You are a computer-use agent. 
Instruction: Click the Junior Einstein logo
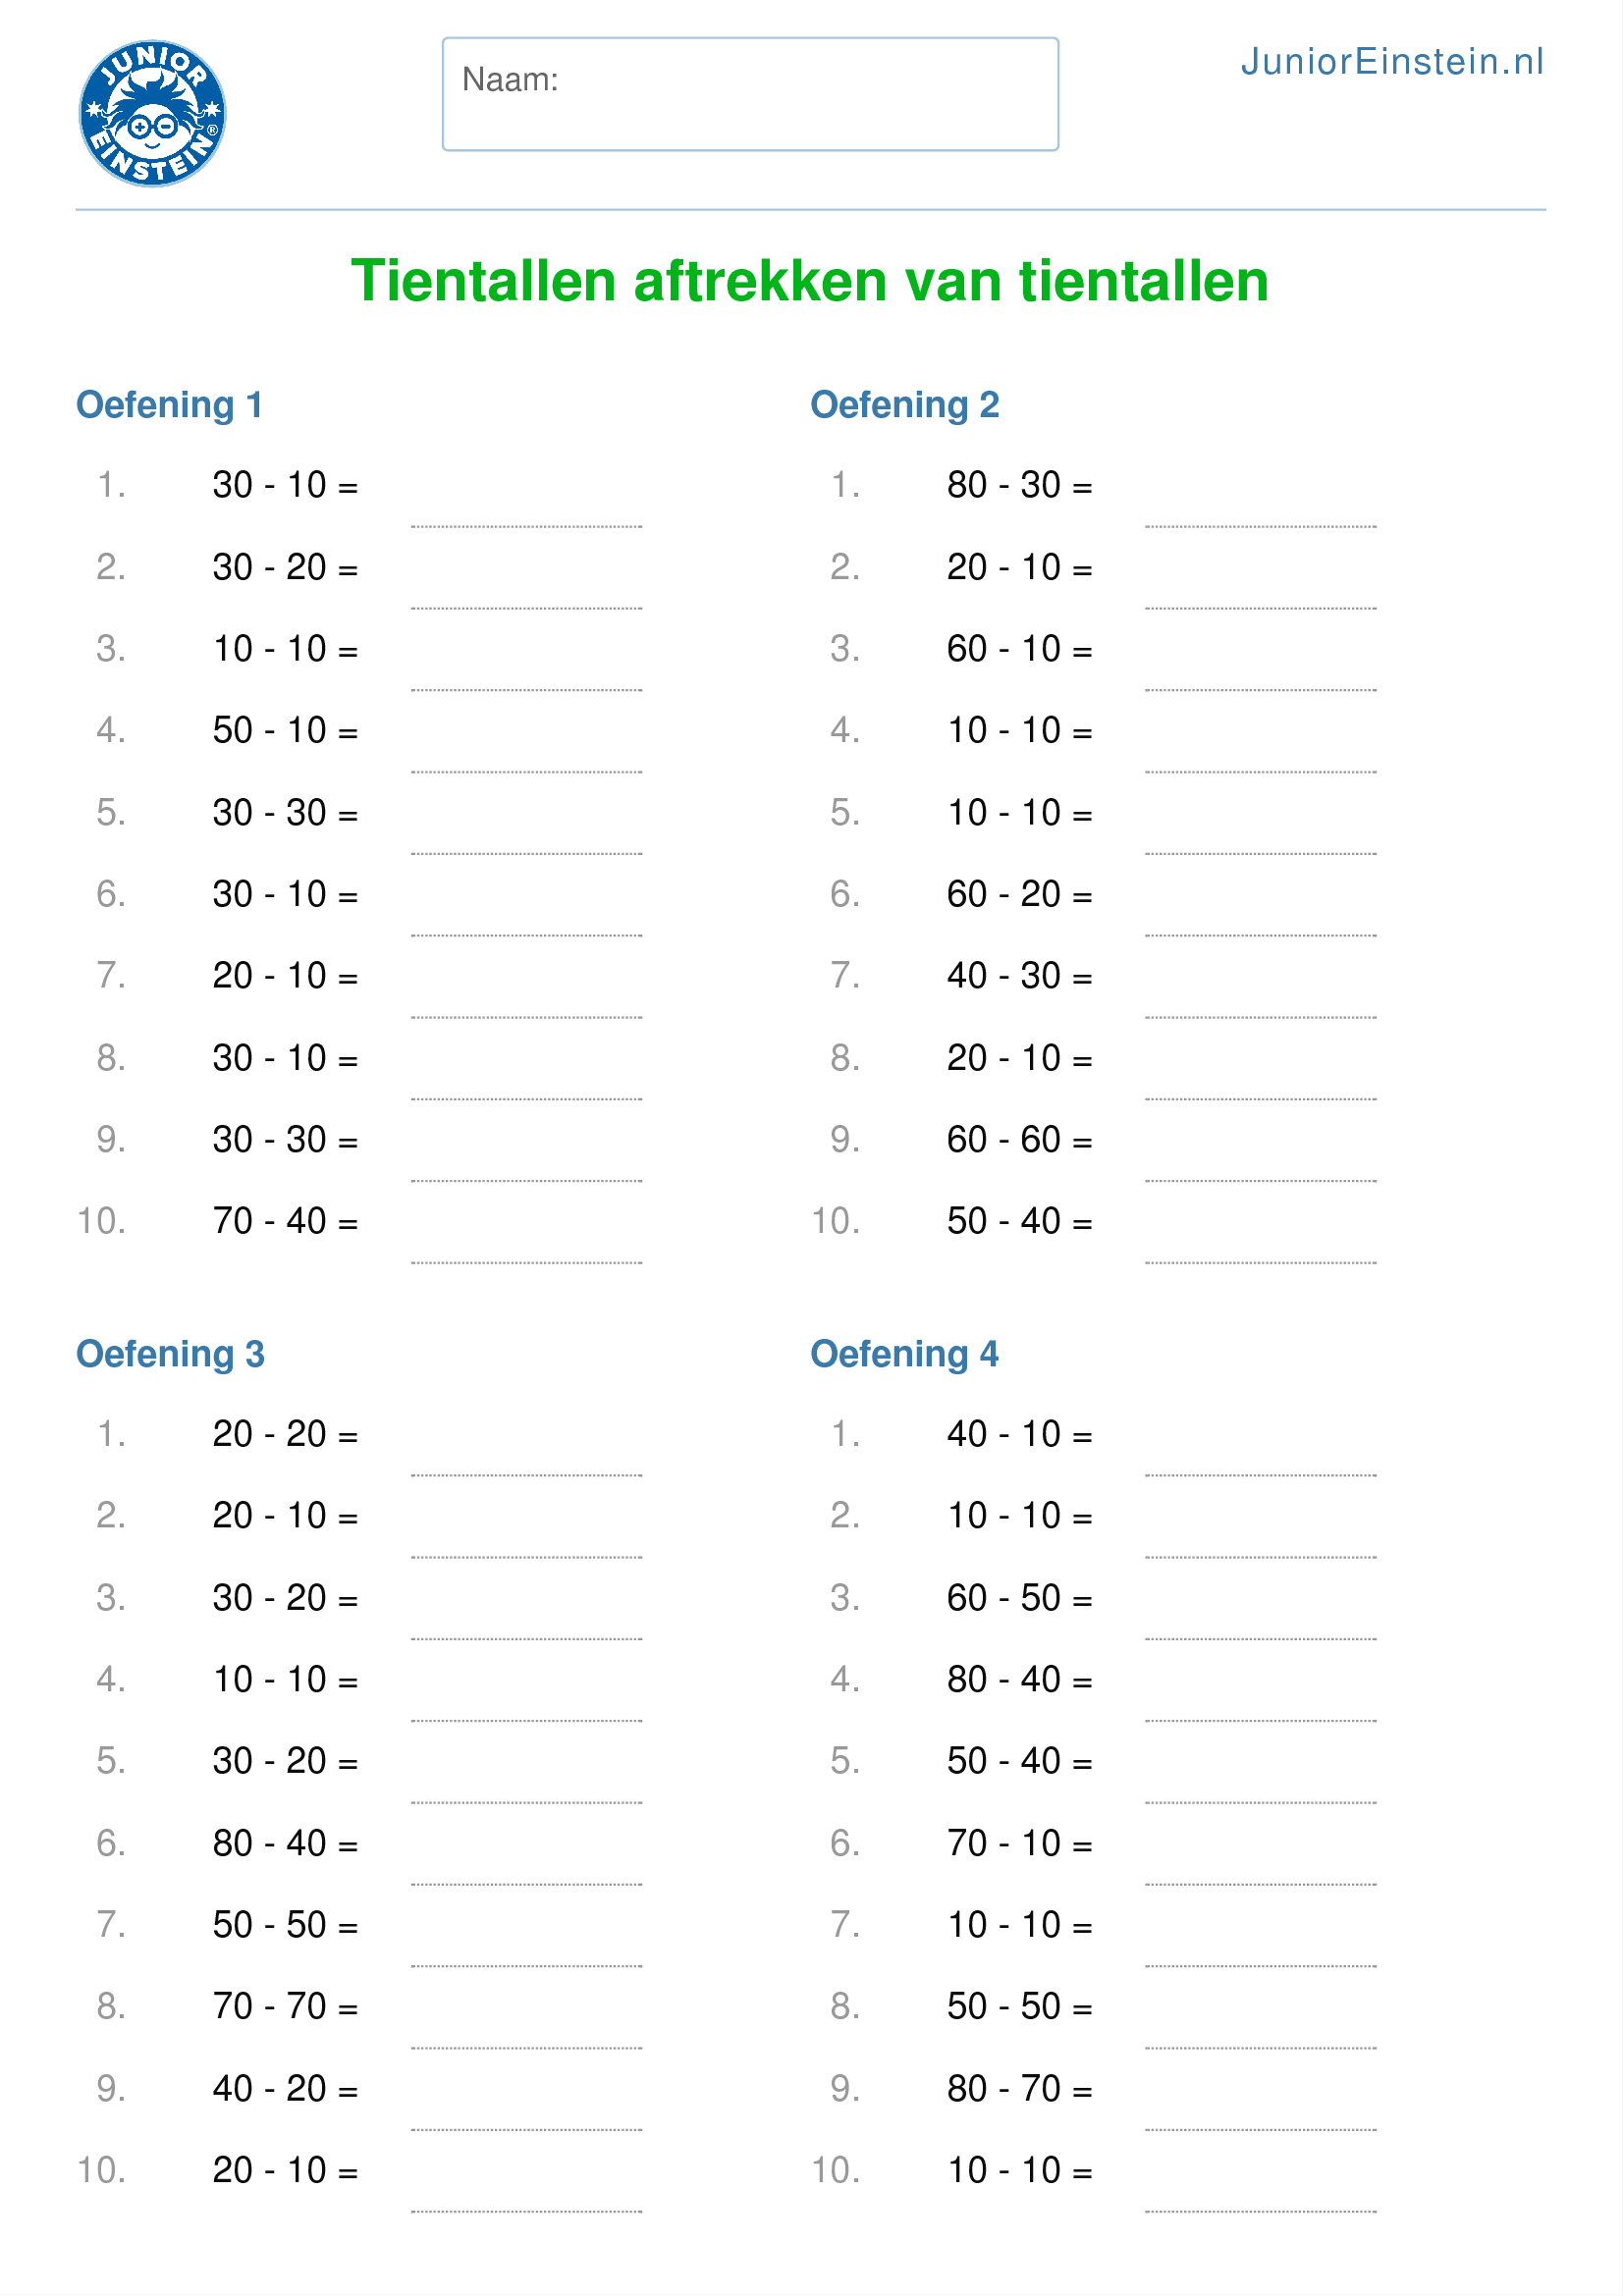153,113
